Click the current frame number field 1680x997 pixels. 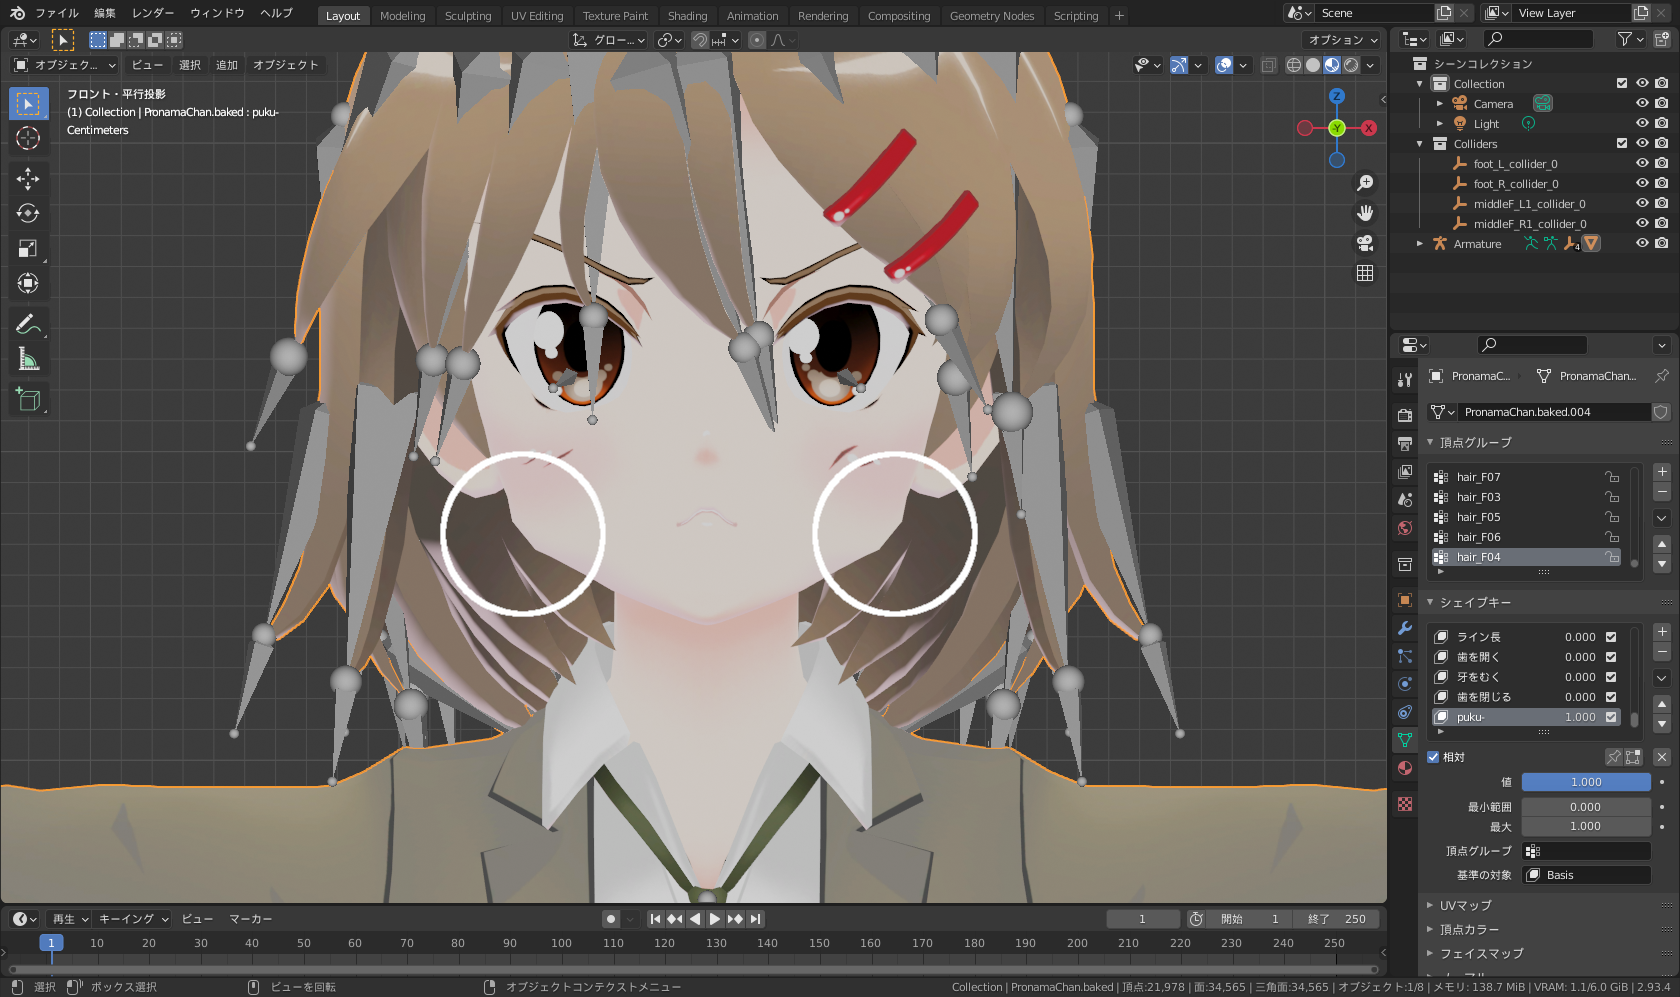click(x=1142, y=919)
